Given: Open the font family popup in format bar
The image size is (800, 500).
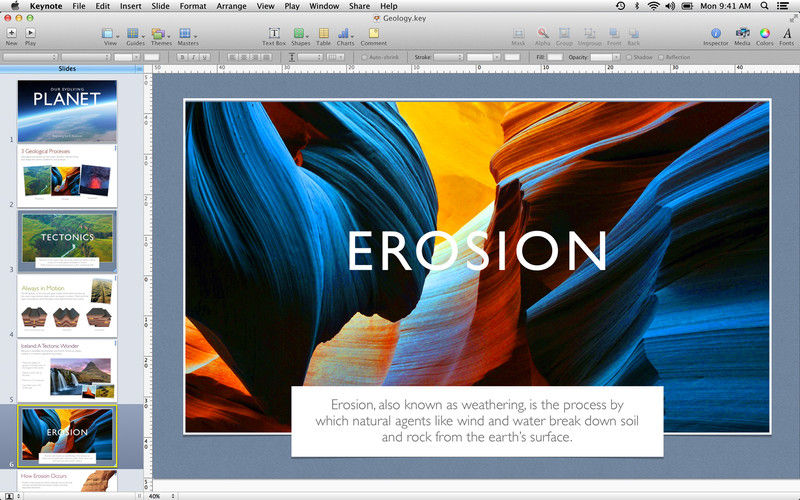Looking at the screenshot, I should click(x=29, y=58).
